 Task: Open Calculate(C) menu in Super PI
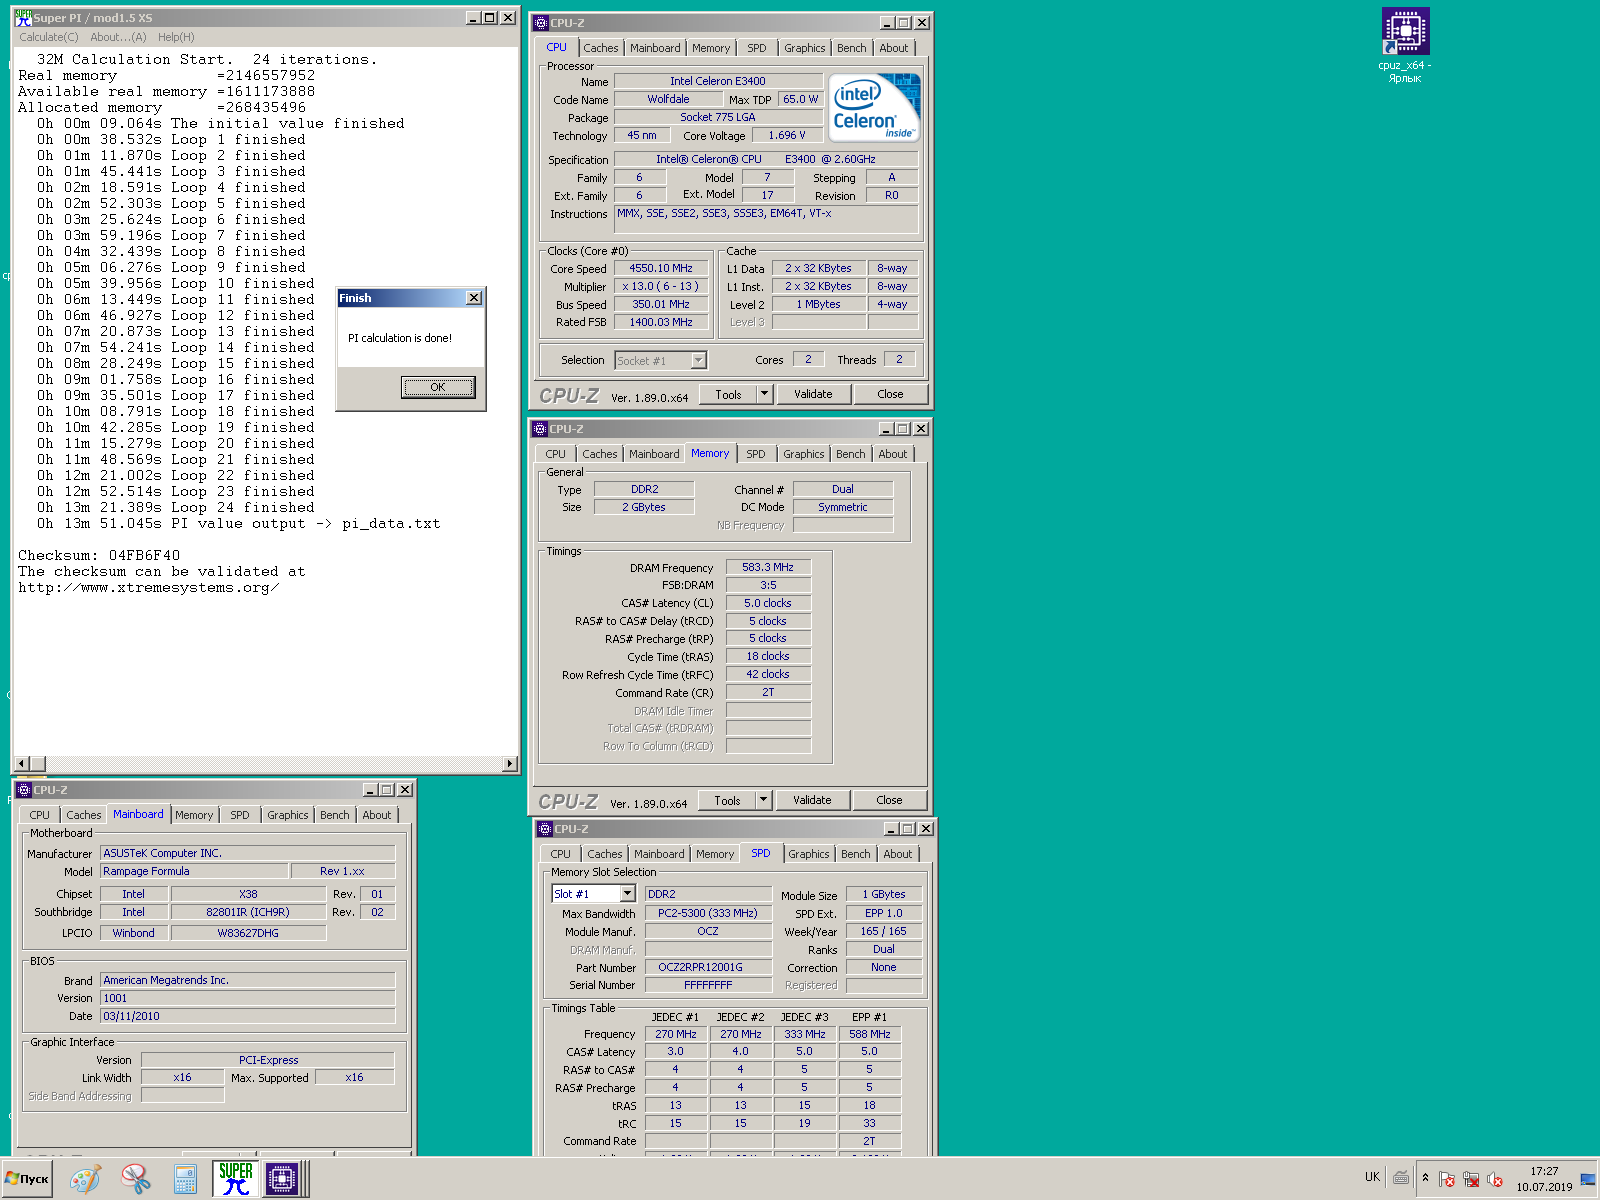tap(49, 37)
